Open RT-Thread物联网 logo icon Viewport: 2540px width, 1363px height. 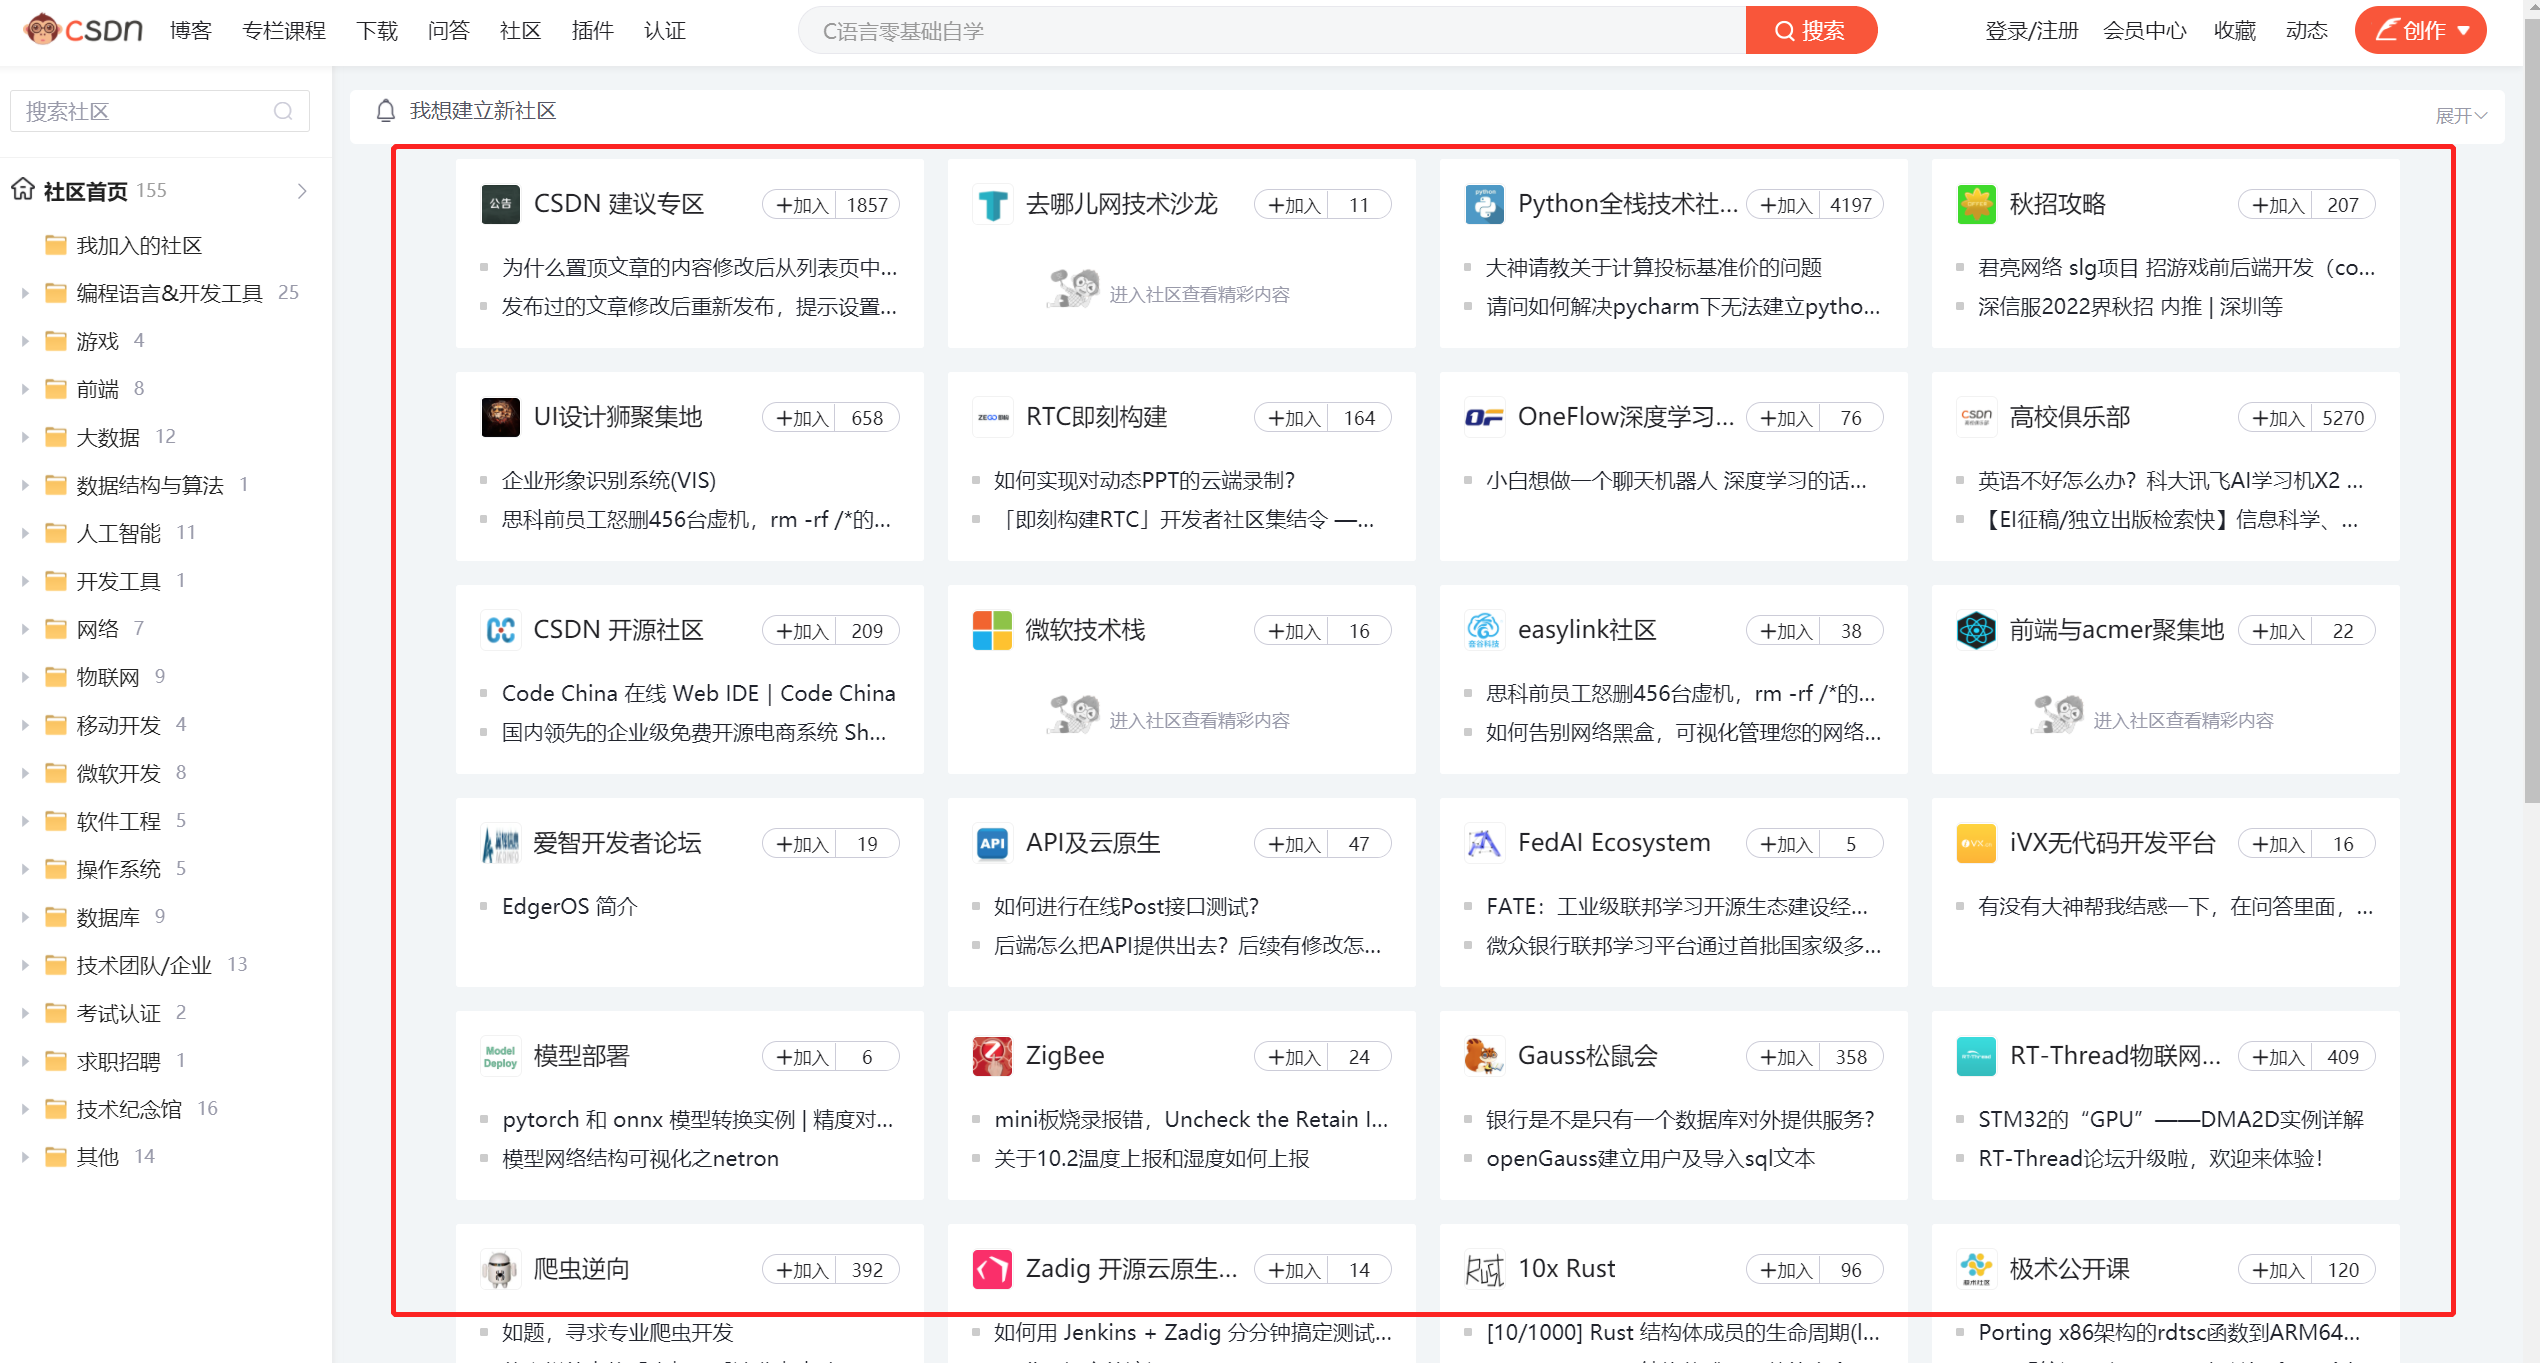click(1976, 1056)
